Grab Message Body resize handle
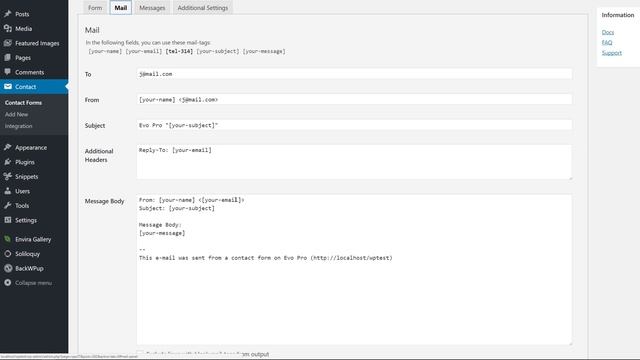The height and width of the screenshot is (360, 640). (570, 343)
